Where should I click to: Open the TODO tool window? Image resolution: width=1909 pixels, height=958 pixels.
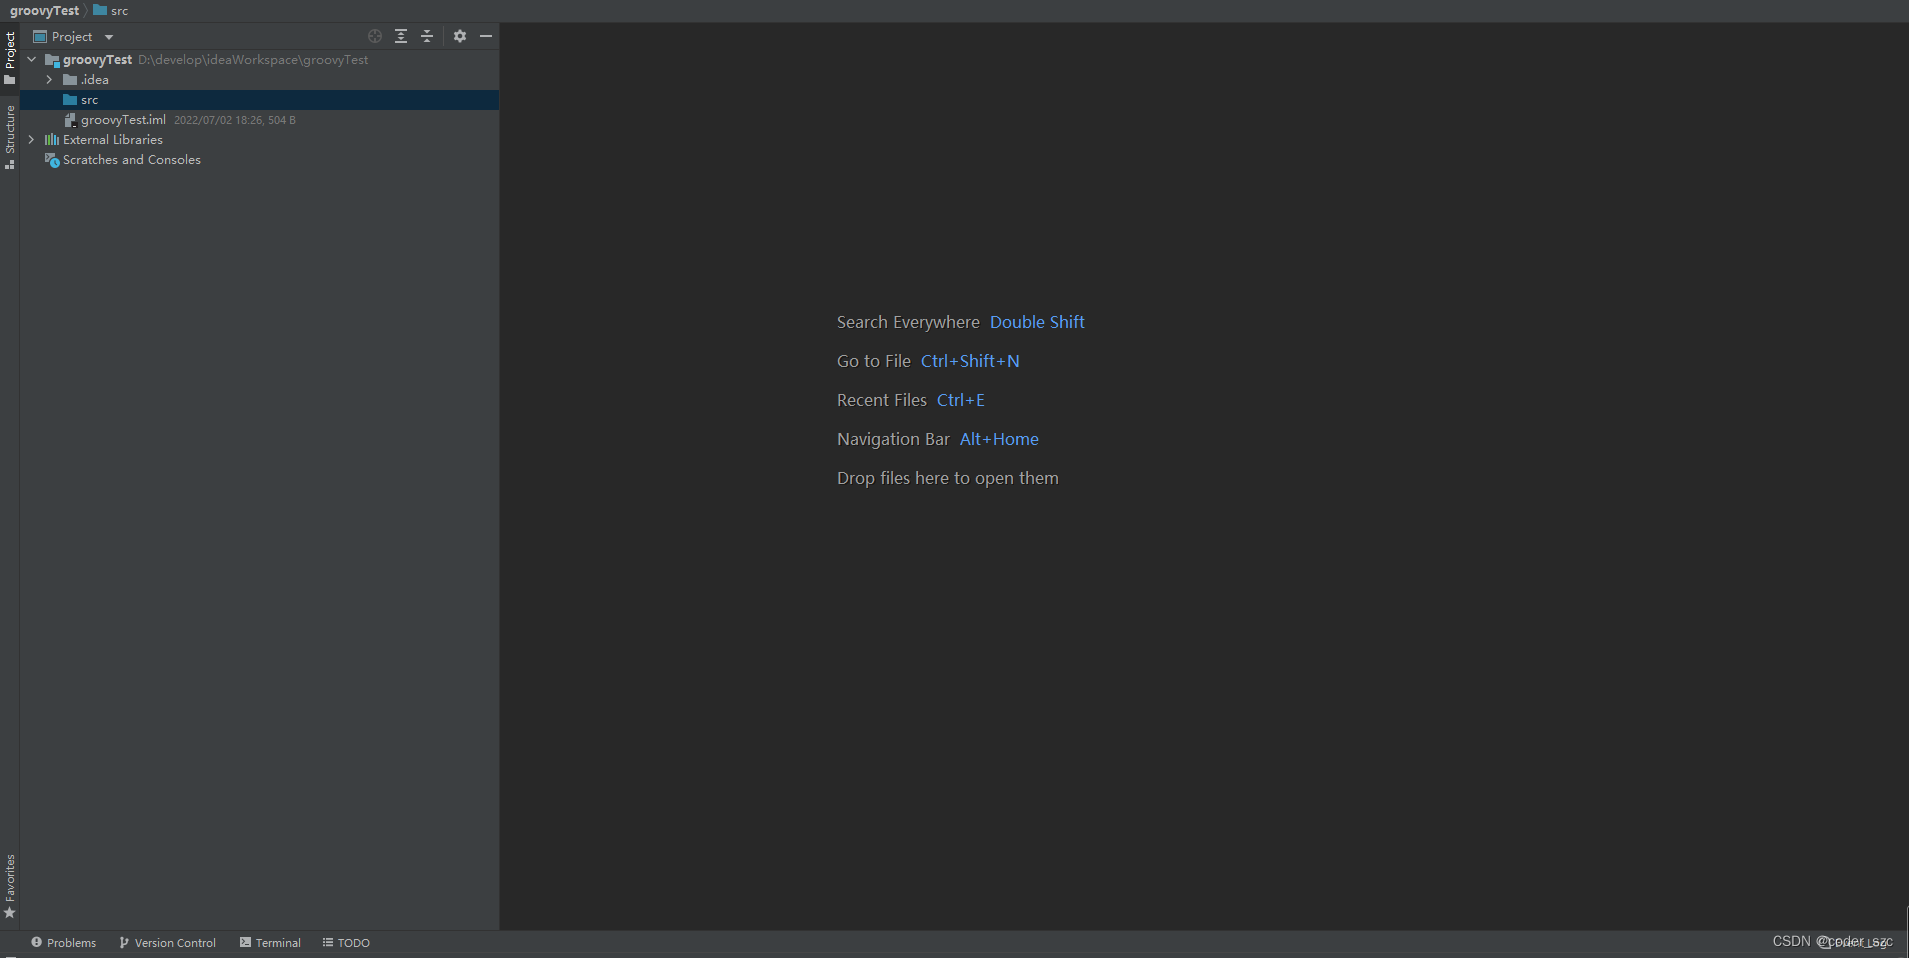(346, 943)
